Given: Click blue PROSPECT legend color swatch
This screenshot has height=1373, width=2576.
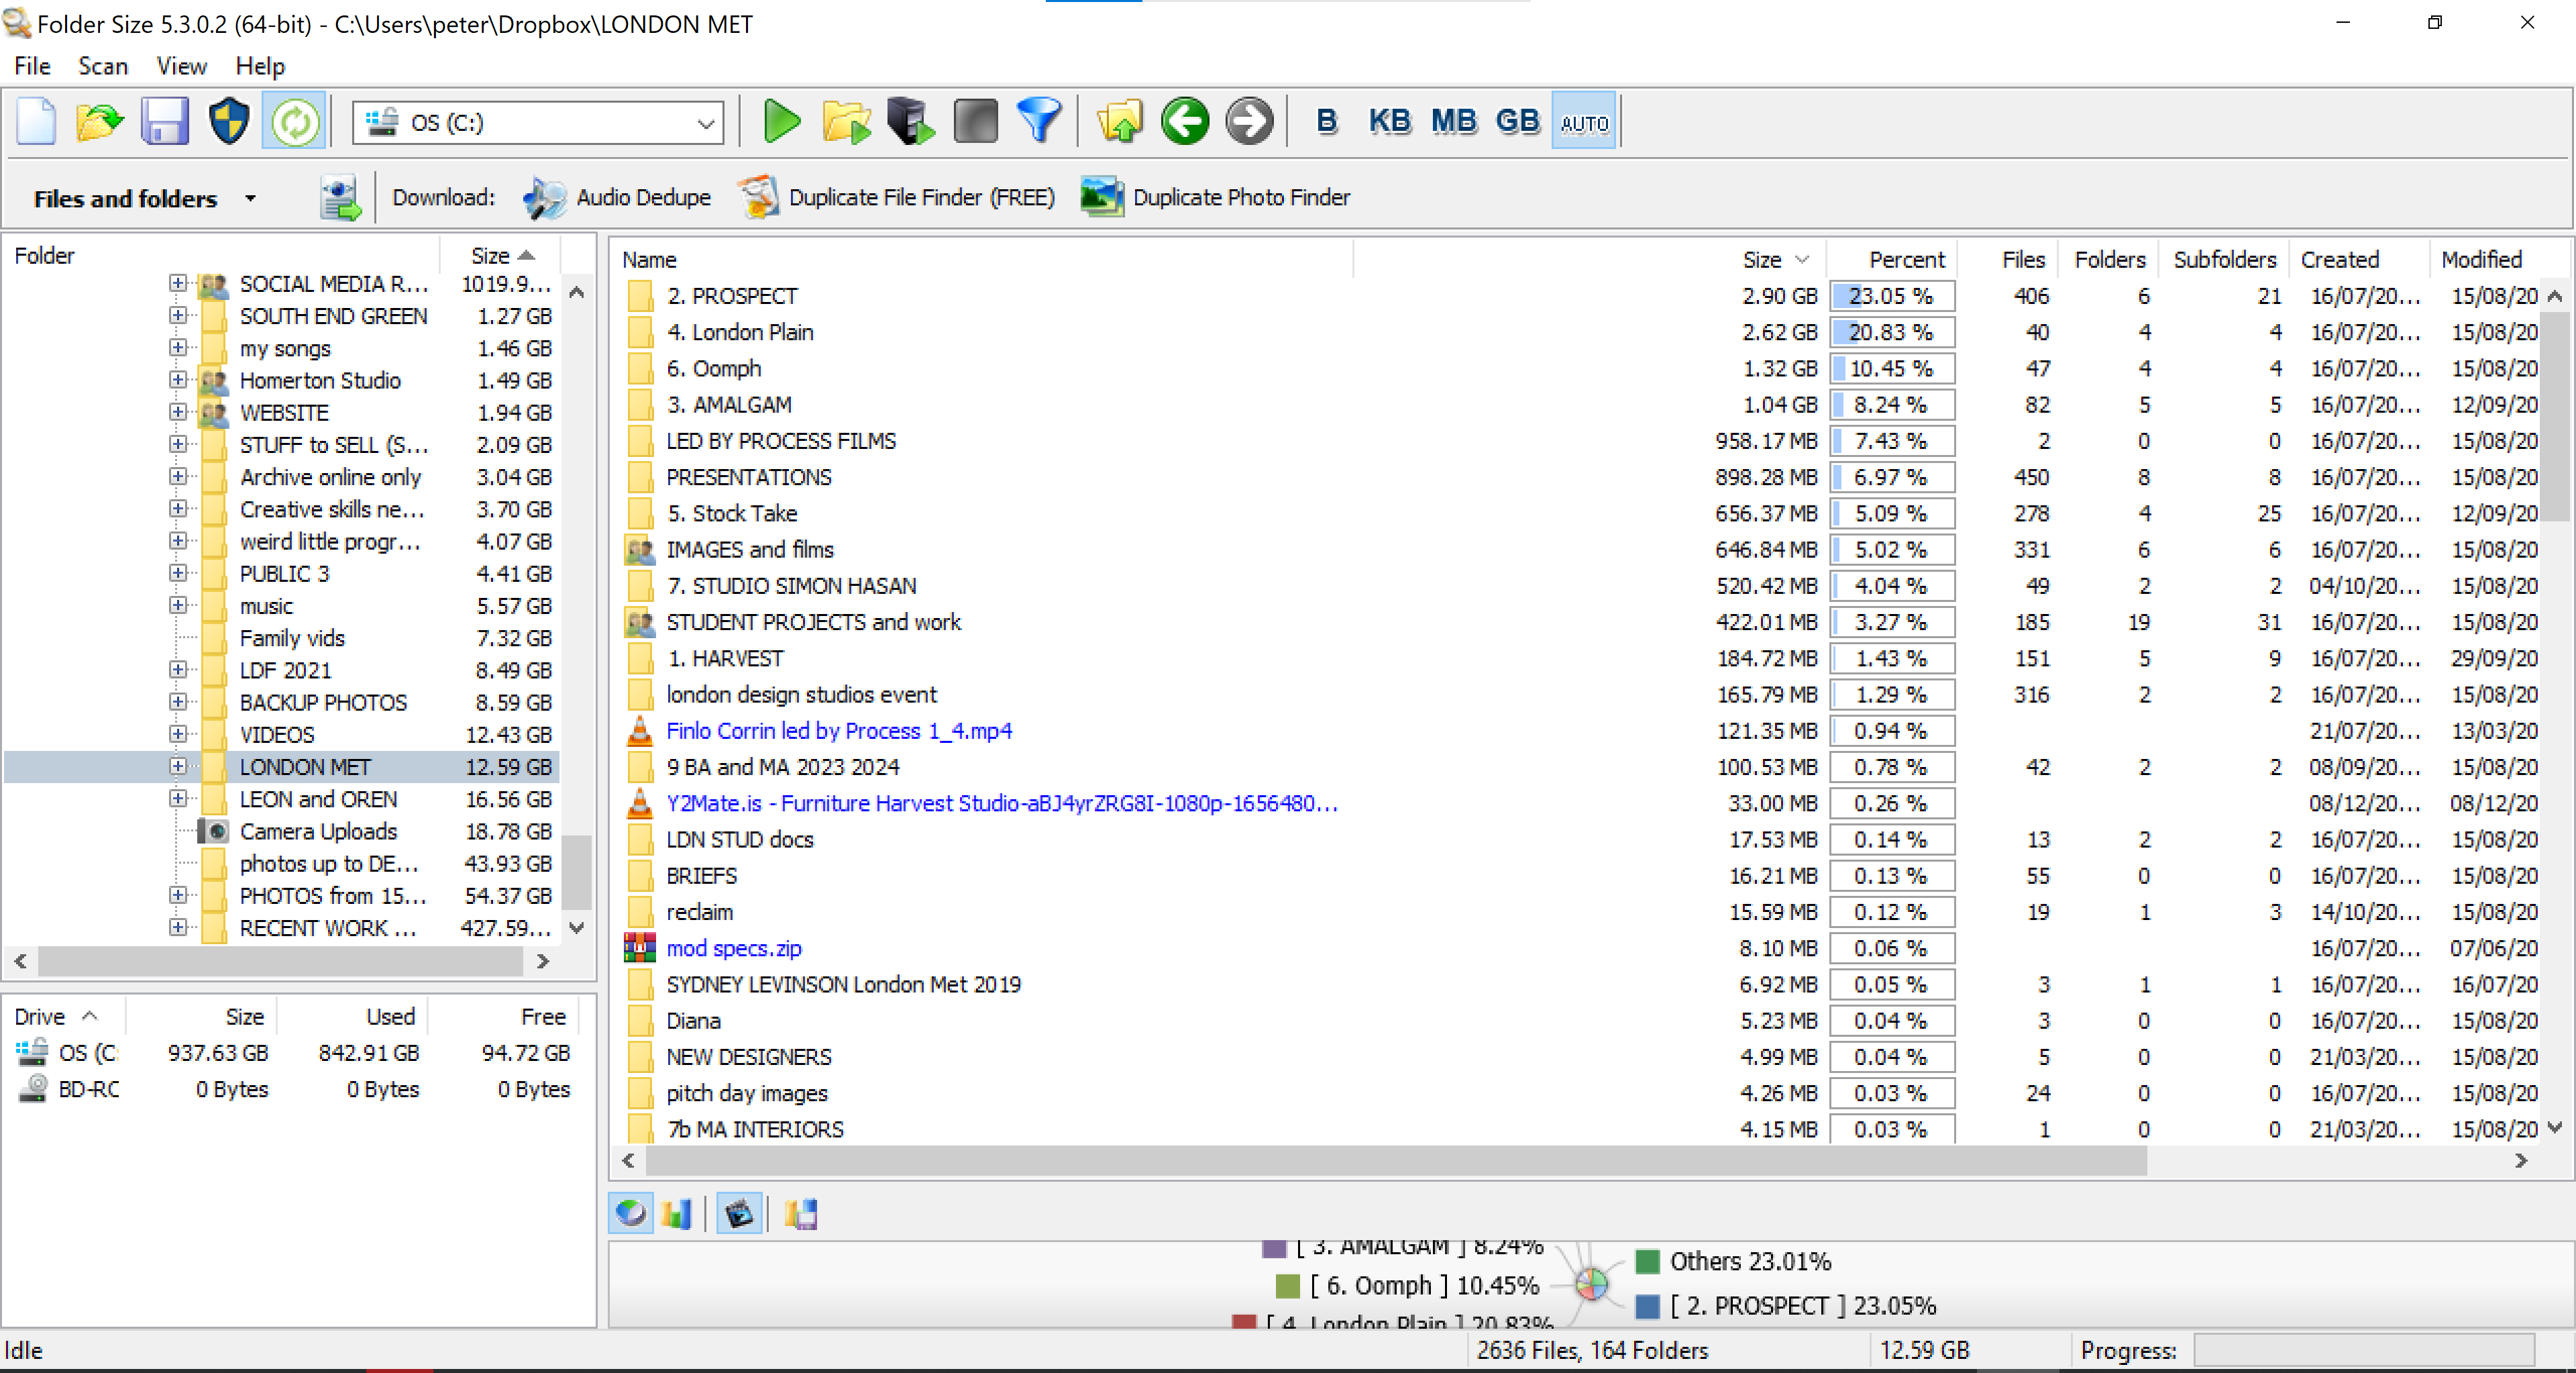Looking at the screenshot, I should [1648, 1306].
